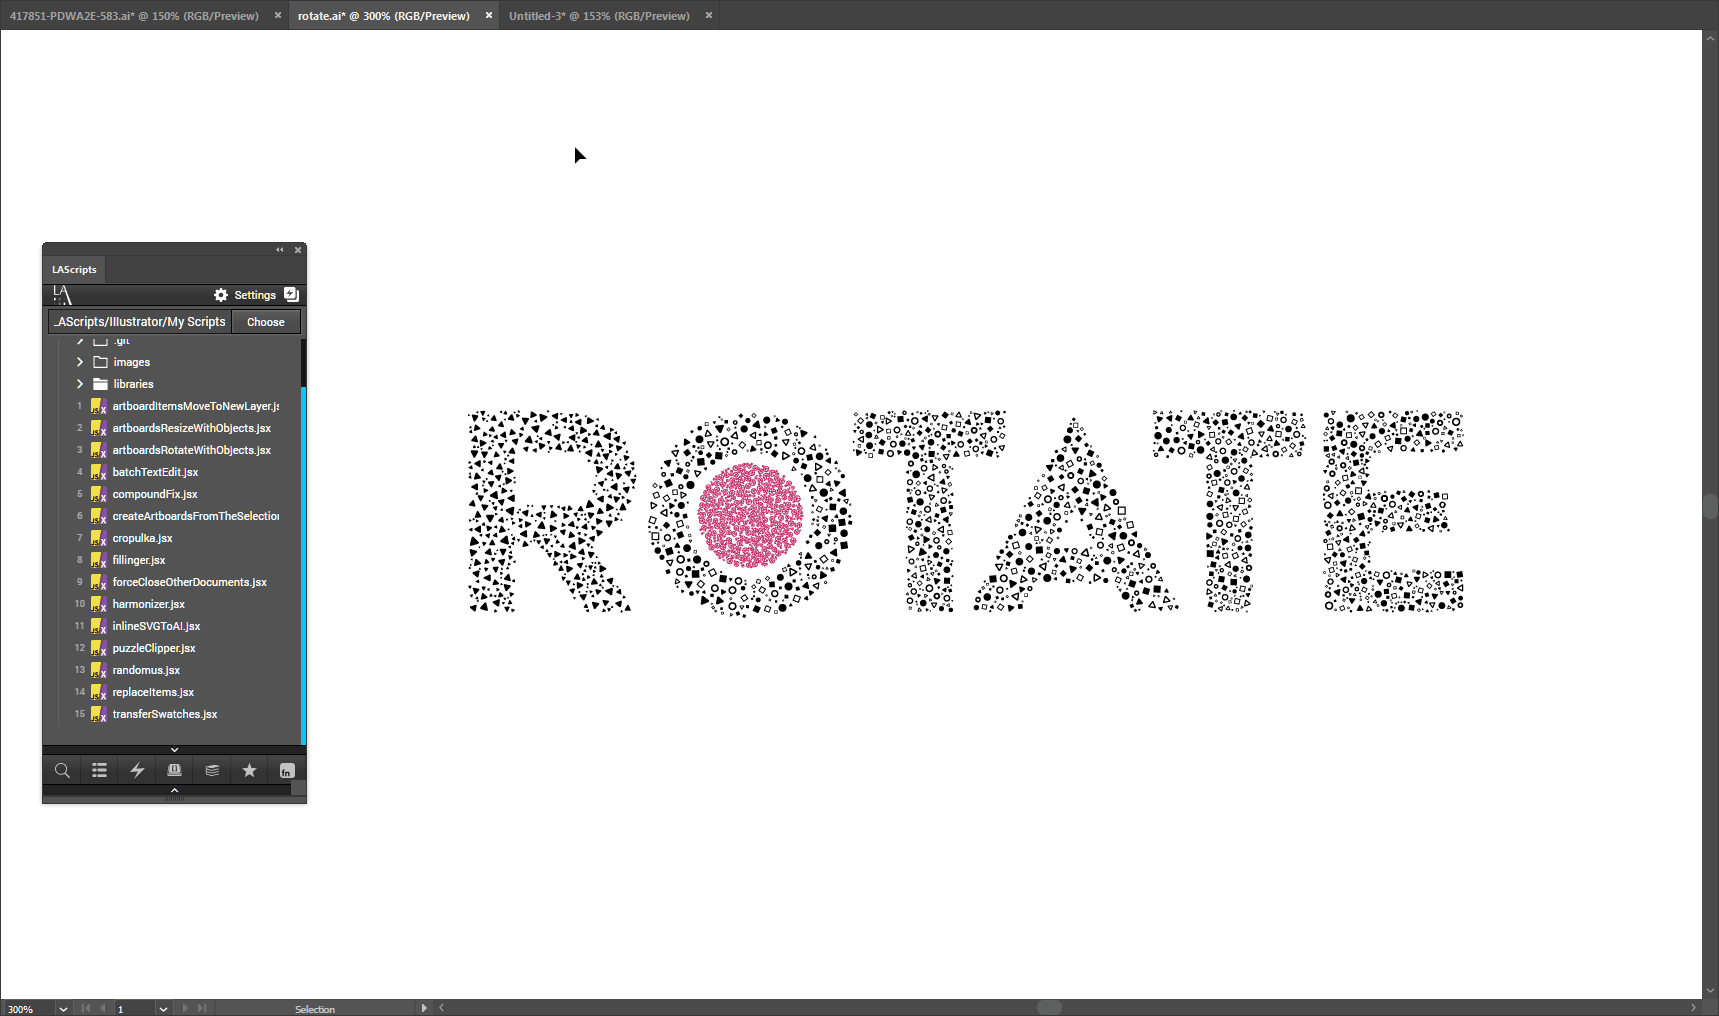Click the canvas scroll up arrow
Image resolution: width=1719 pixels, height=1016 pixels.
1710,38
